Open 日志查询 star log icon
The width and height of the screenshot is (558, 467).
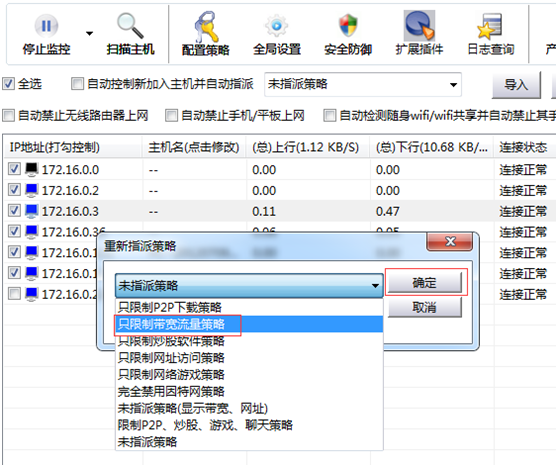pos(490,26)
